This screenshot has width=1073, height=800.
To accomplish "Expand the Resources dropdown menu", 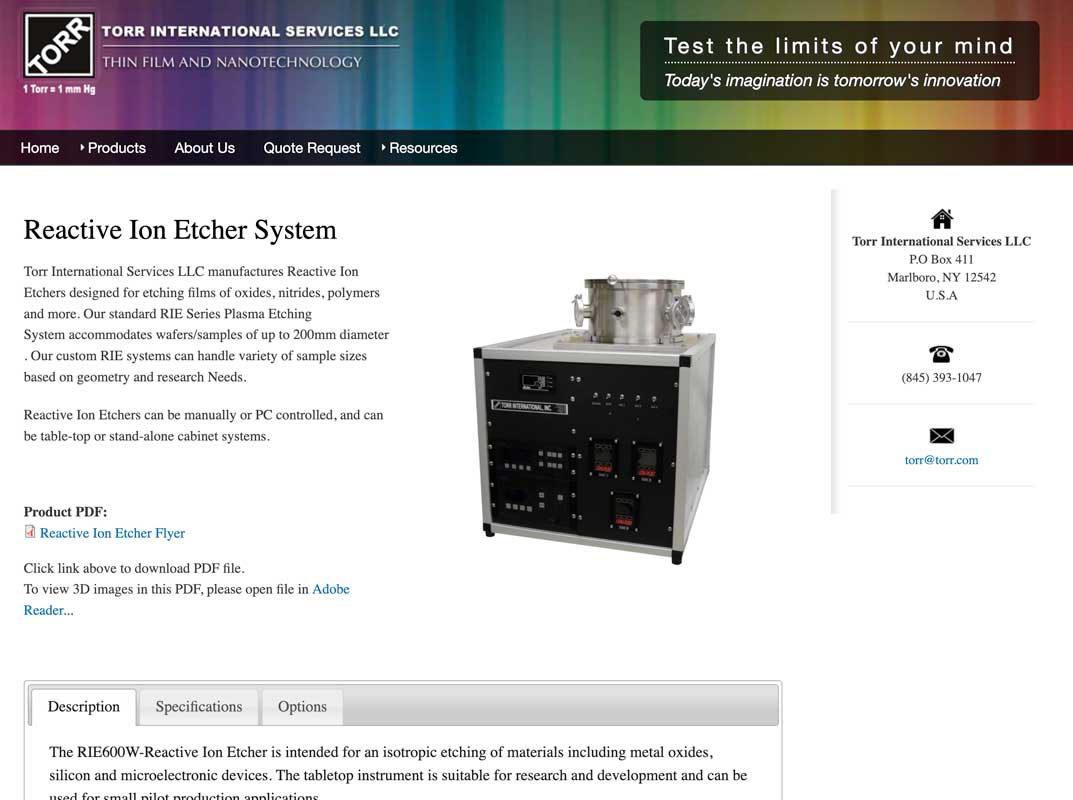I will point(424,147).
